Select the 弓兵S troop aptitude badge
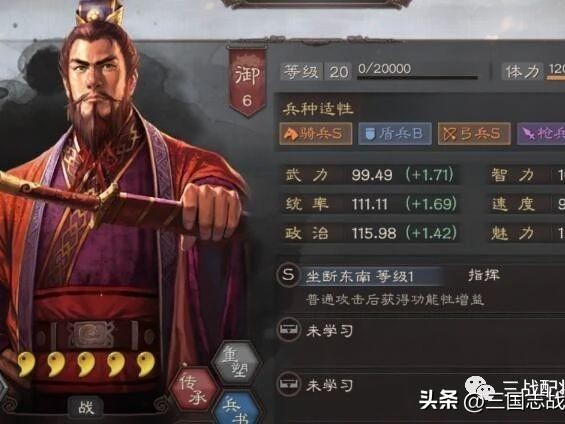This screenshot has height=424, width=565. click(474, 134)
